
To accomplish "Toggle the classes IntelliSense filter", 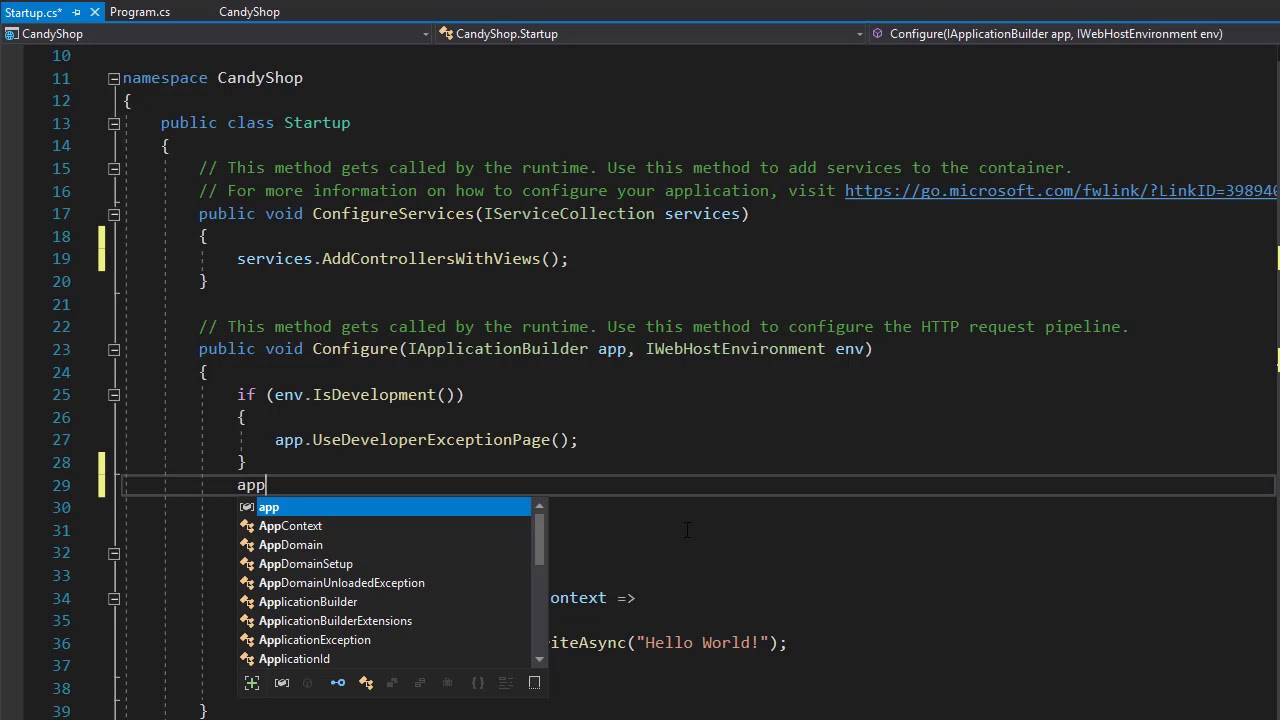I will click(366, 683).
